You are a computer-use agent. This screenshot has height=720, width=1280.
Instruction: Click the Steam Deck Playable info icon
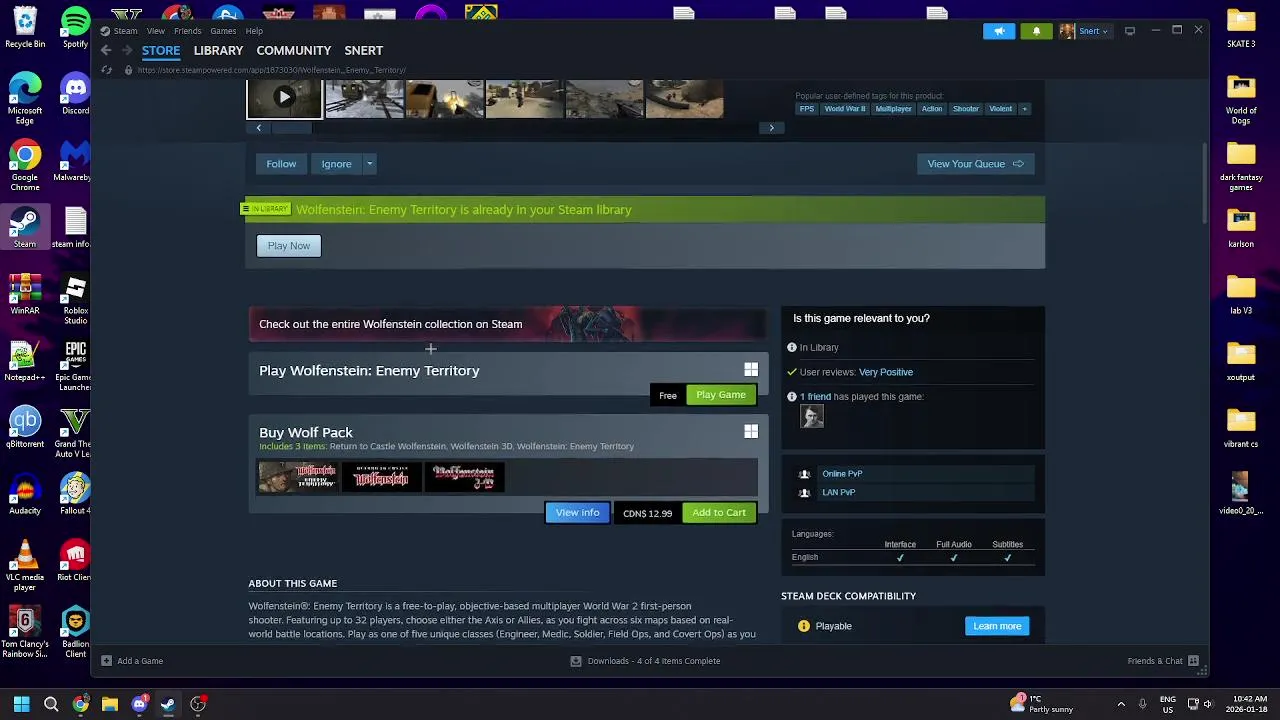pos(804,626)
